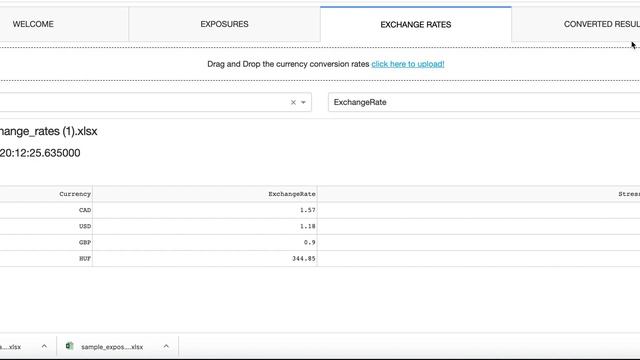Expand the left dropdown arrow
The height and width of the screenshot is (360, 640).
tap(303, 102)
